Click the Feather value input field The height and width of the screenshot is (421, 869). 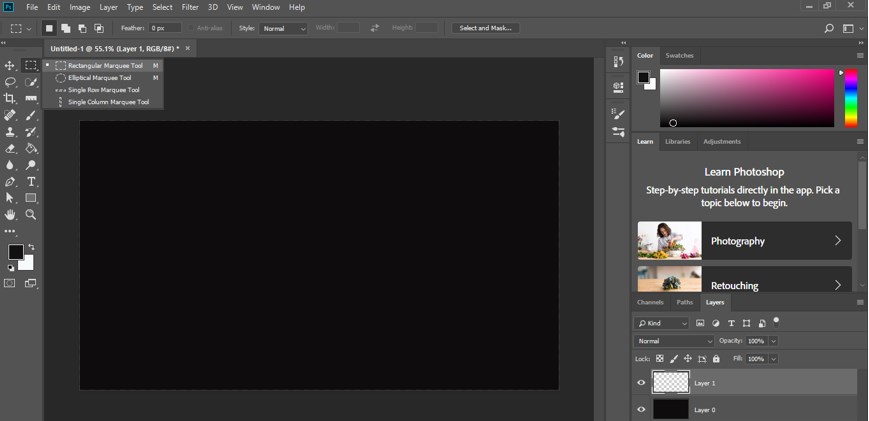pos(165,28)
